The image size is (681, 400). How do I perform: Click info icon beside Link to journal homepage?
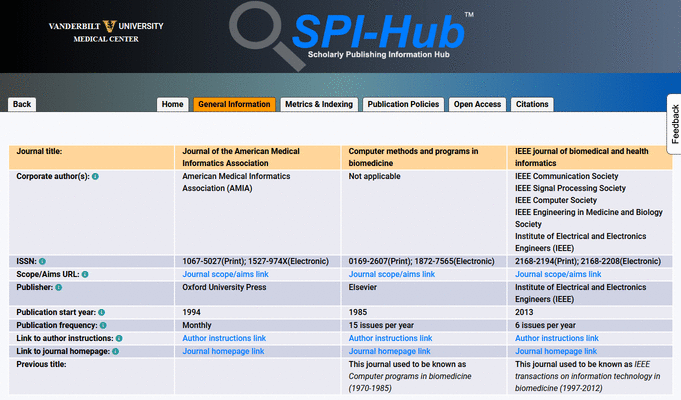point(116,351)
